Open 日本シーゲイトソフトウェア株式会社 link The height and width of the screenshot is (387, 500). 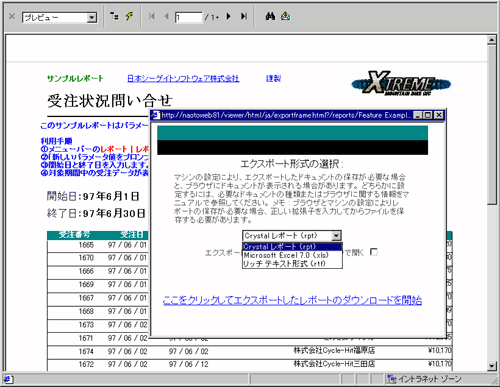click(183, 79)
